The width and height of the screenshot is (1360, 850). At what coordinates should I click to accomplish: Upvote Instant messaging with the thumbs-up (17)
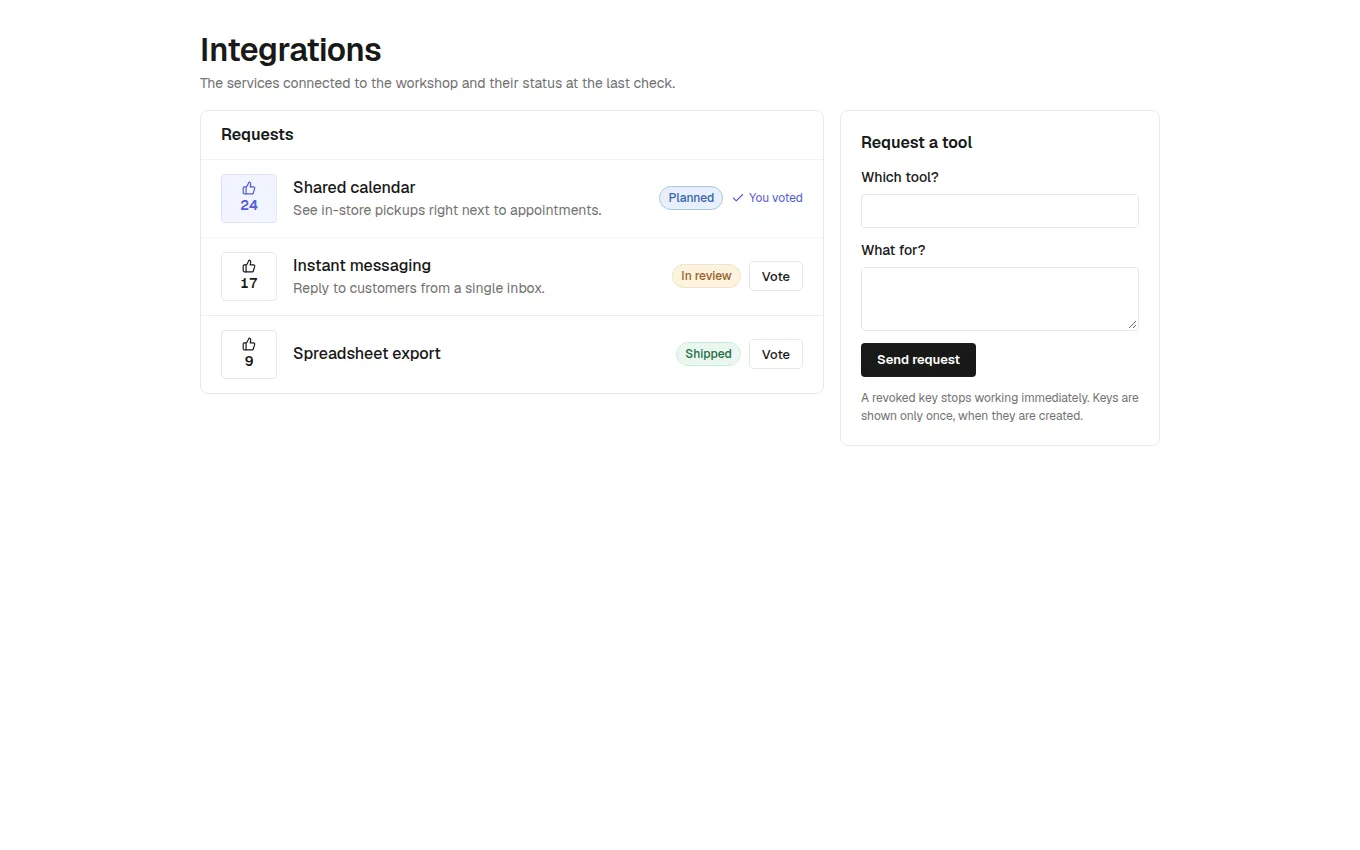click(249, 276)
